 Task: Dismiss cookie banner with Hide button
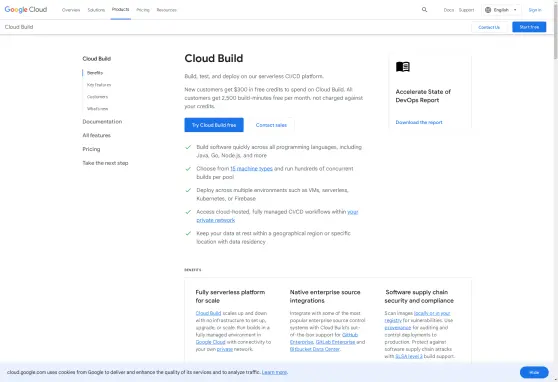[534, 372]
